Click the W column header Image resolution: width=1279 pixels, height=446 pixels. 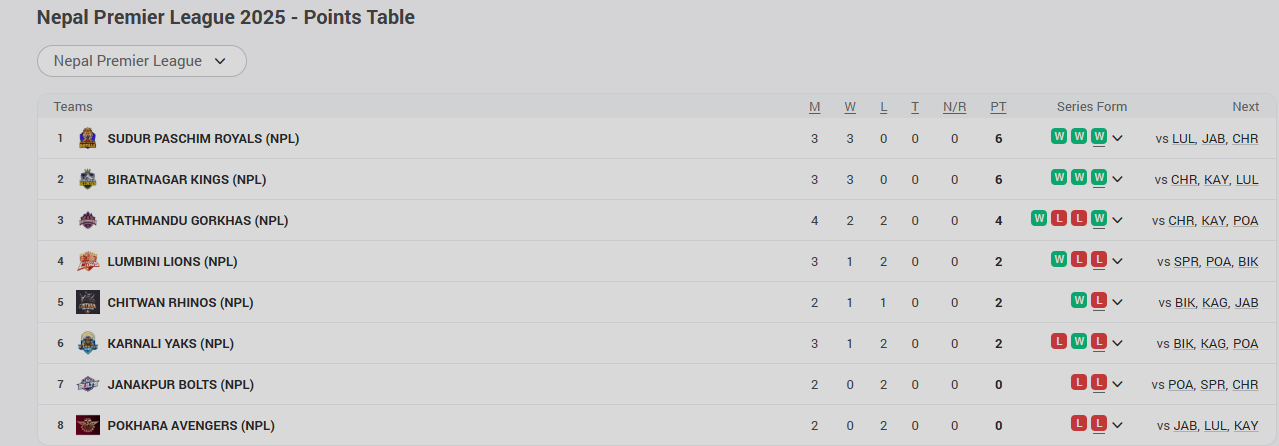click(x=850, y=107)
